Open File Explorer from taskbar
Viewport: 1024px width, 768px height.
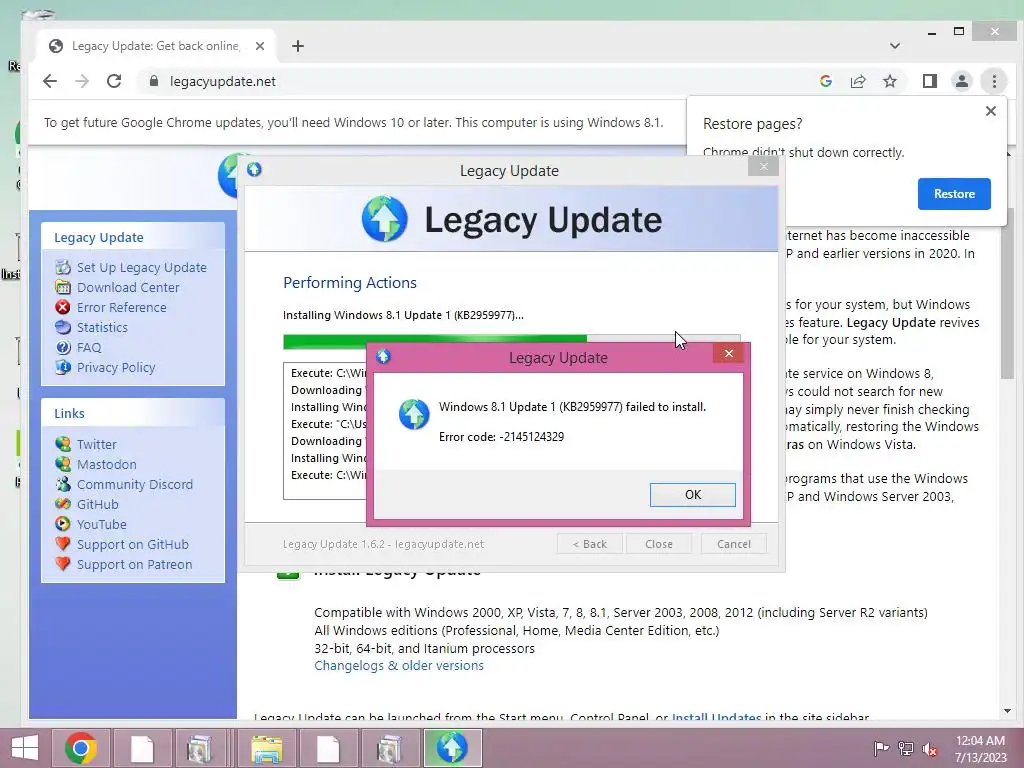pos(266,748)
